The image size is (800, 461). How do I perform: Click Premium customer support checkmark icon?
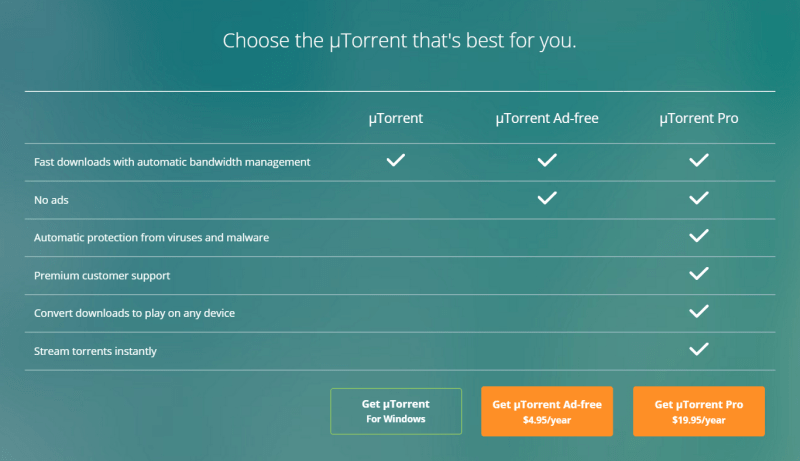coord(699,273)
